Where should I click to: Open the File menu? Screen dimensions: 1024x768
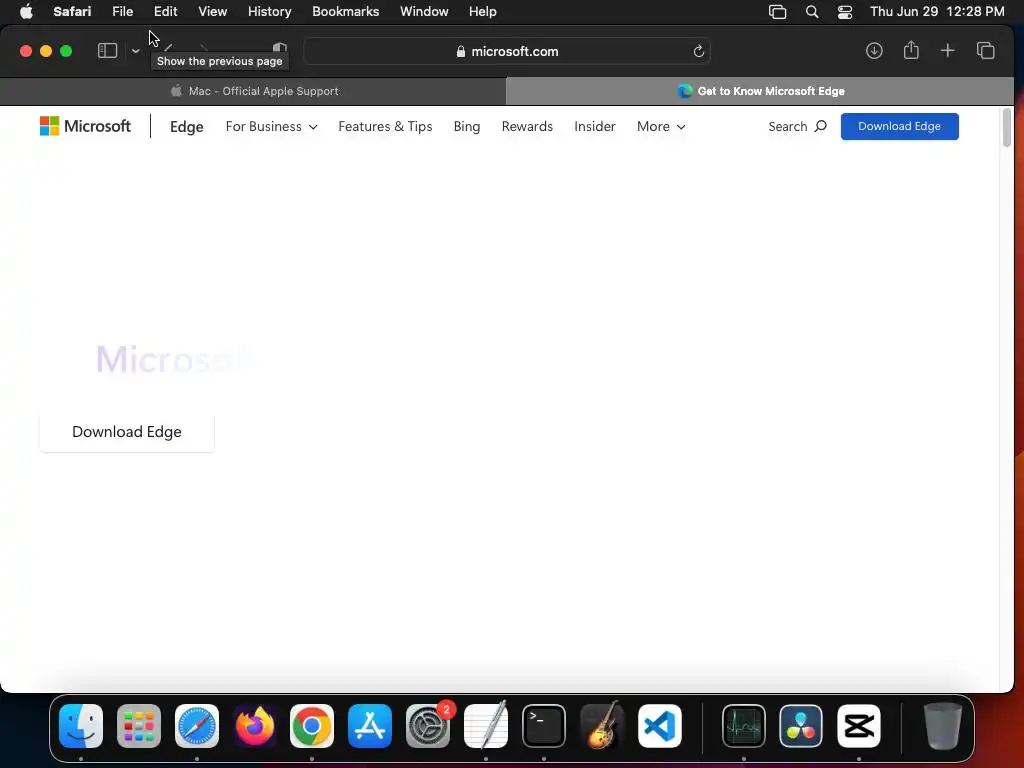point(123,12)
